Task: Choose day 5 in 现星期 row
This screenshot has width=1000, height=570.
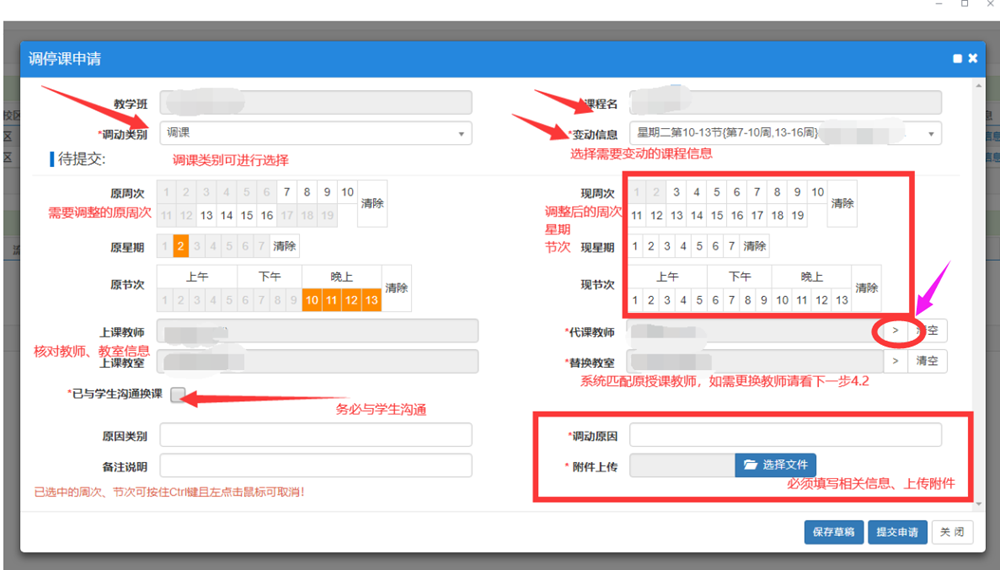Action: tap(699, 246)
